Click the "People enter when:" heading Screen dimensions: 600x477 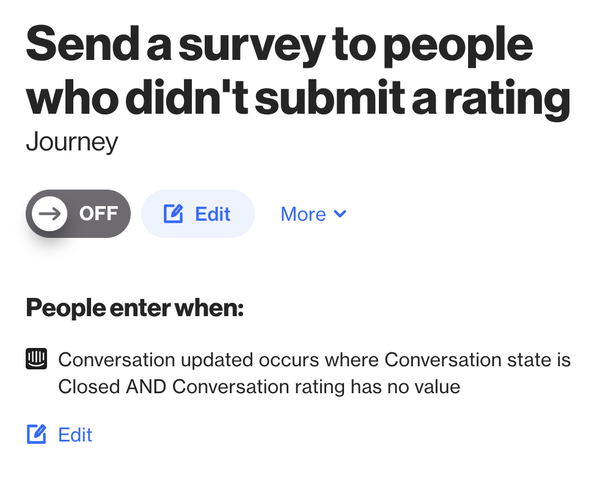pos(134,307)
